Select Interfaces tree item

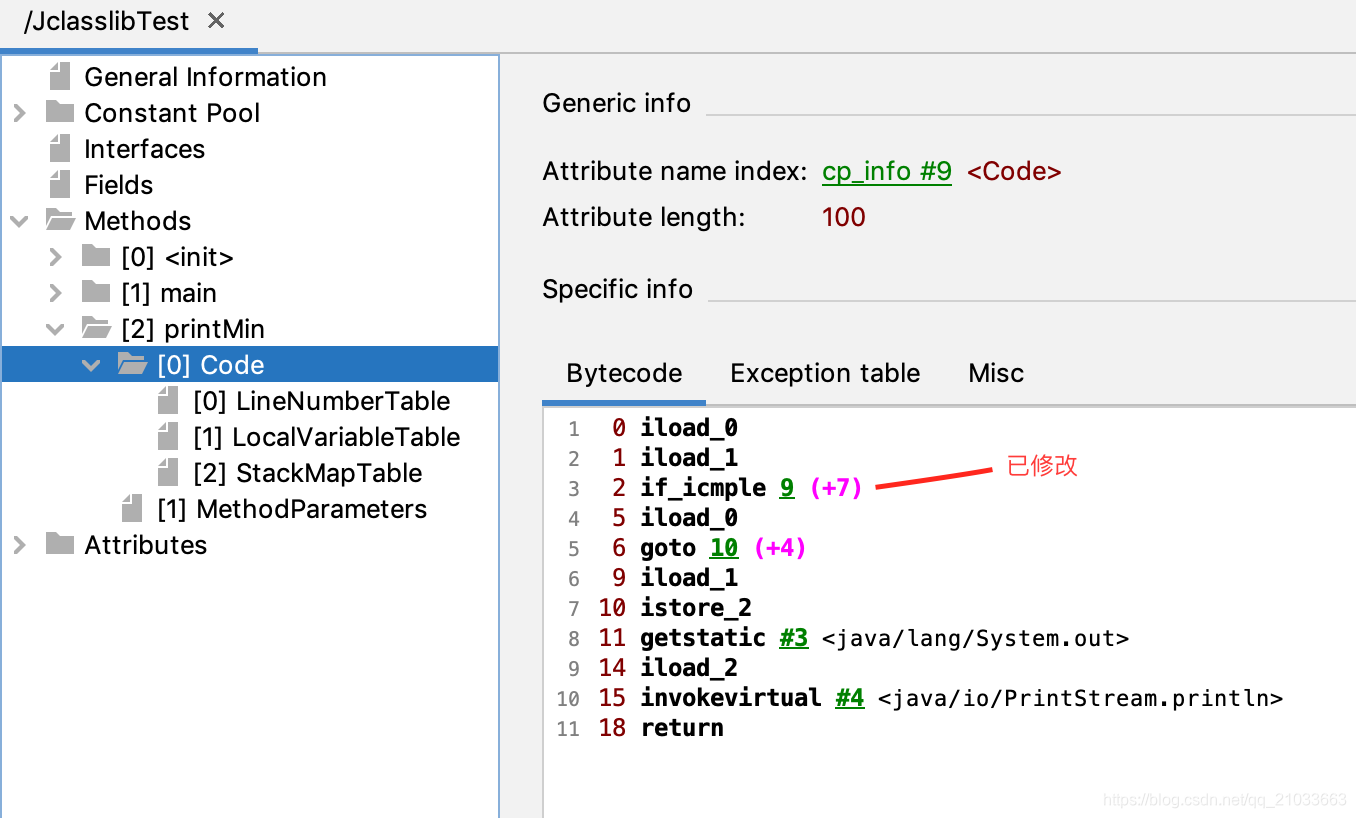pos(144,149)
